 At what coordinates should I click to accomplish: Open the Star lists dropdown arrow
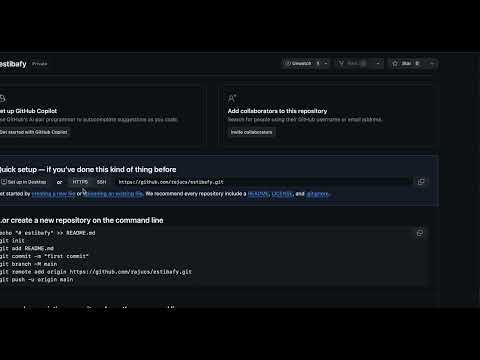coord(432,63)
